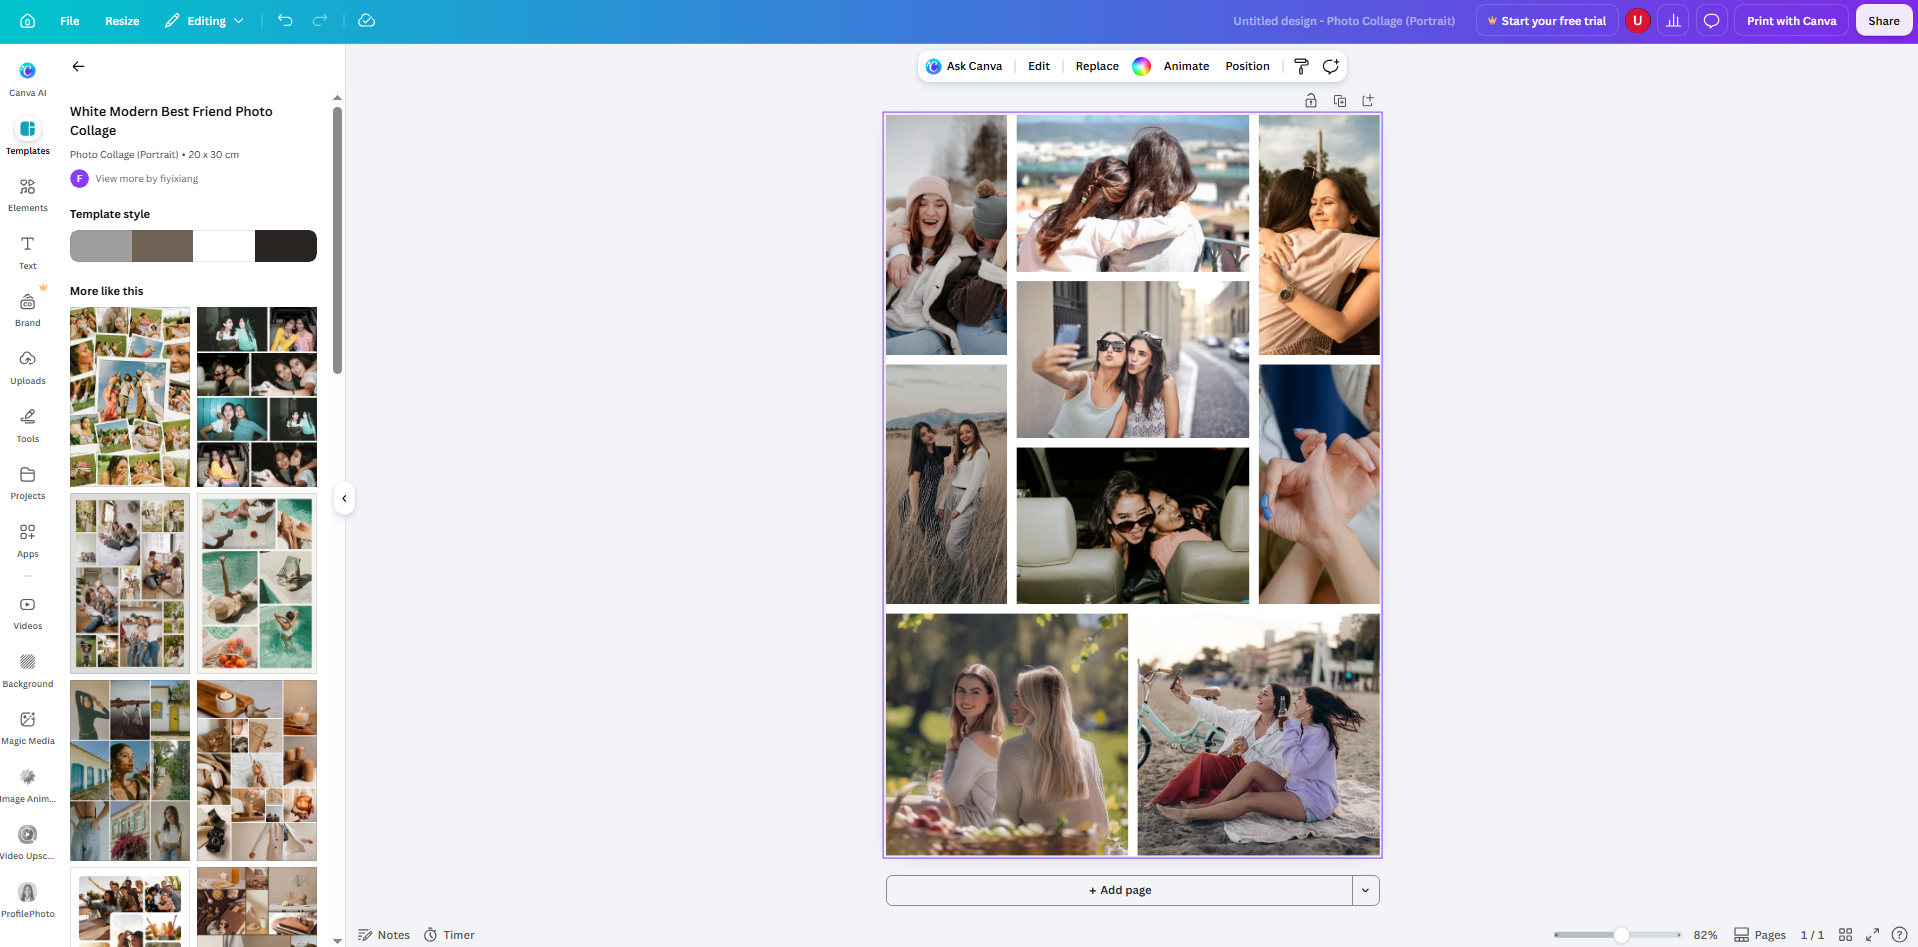This screenshot has height=947, width=1918.
Task: Click Print with Canva
Action: [x=1791, y=21]
